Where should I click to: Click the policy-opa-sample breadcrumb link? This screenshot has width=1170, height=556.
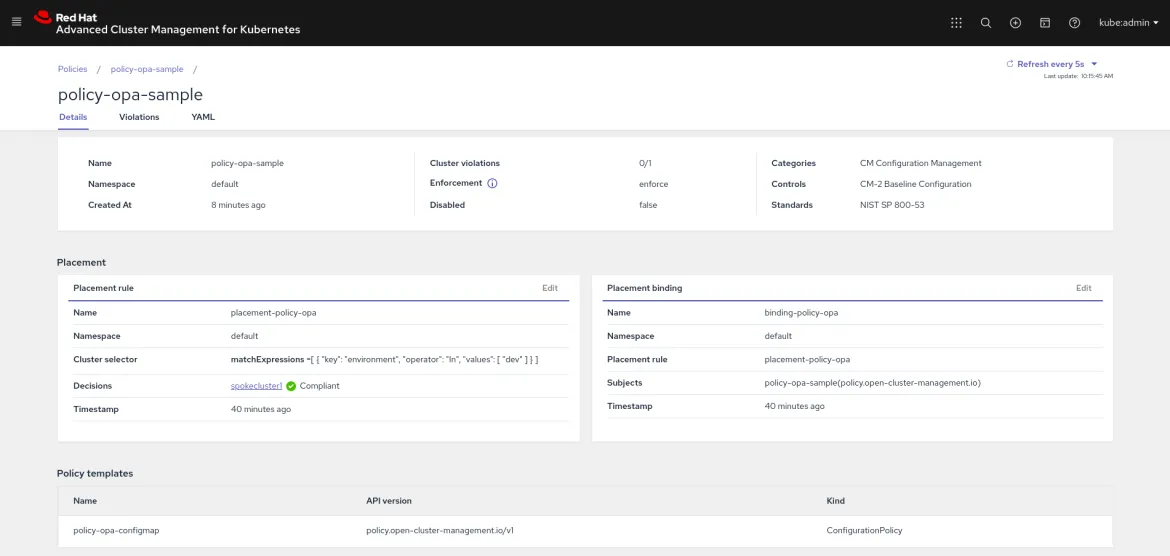tap(147, 69)
